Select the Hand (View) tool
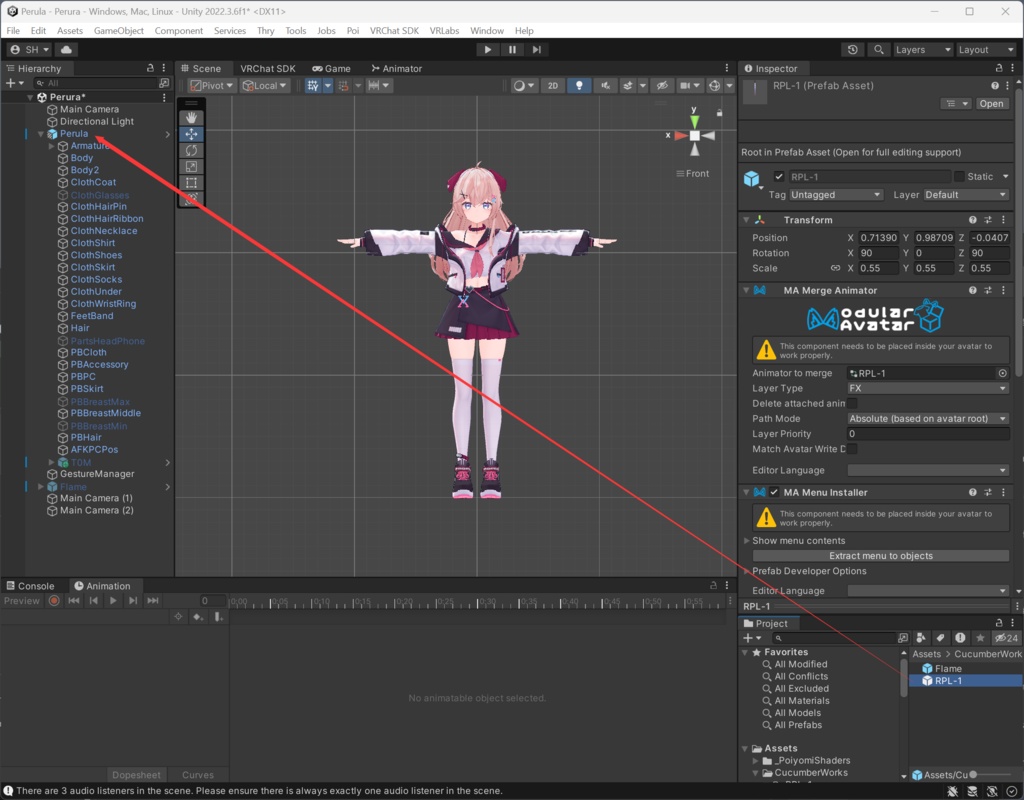This screenshot has height=800, width=1024. pyautogui.click(x=191, y=118)
